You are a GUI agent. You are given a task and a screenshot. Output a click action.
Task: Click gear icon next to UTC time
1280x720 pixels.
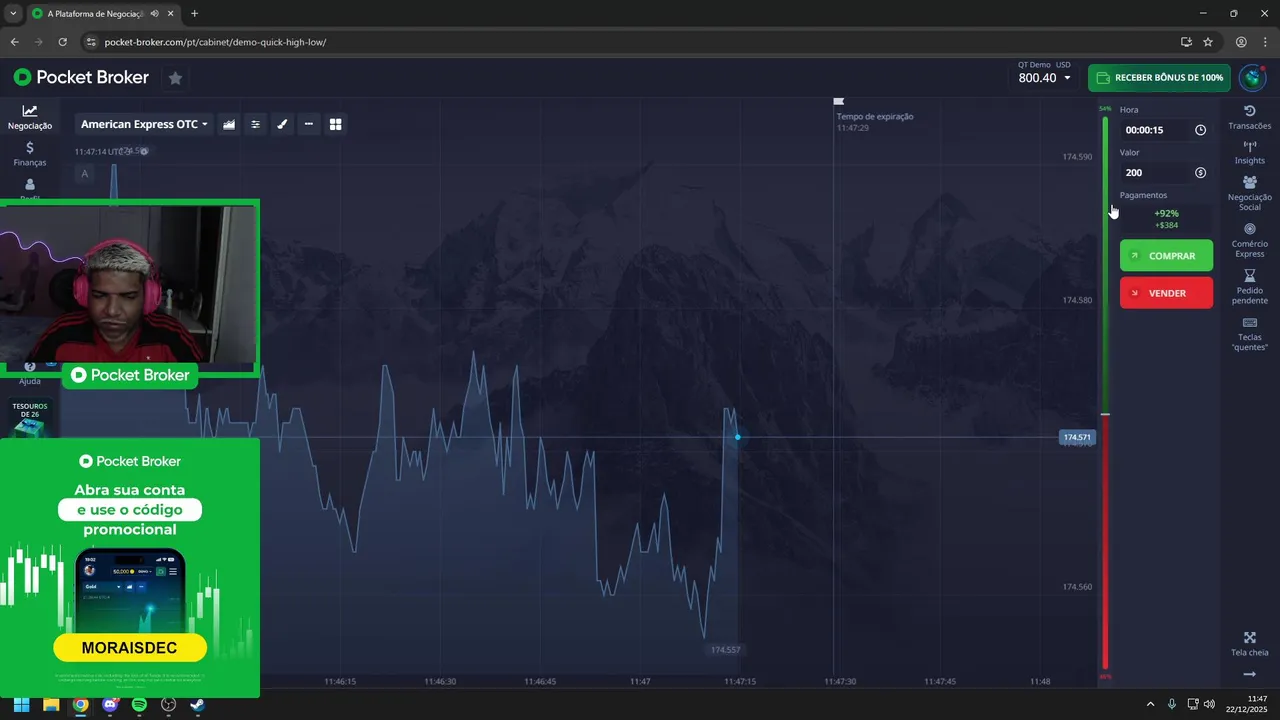pyautogui.click(x=144, y=151)
